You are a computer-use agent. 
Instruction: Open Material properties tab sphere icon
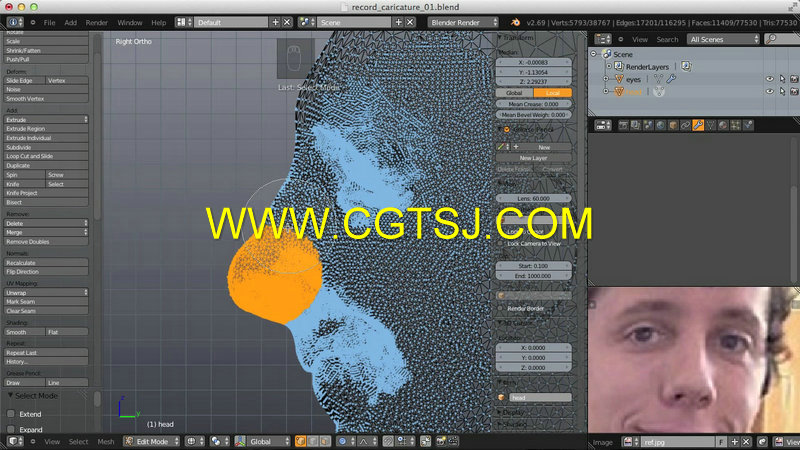[723, 126]
